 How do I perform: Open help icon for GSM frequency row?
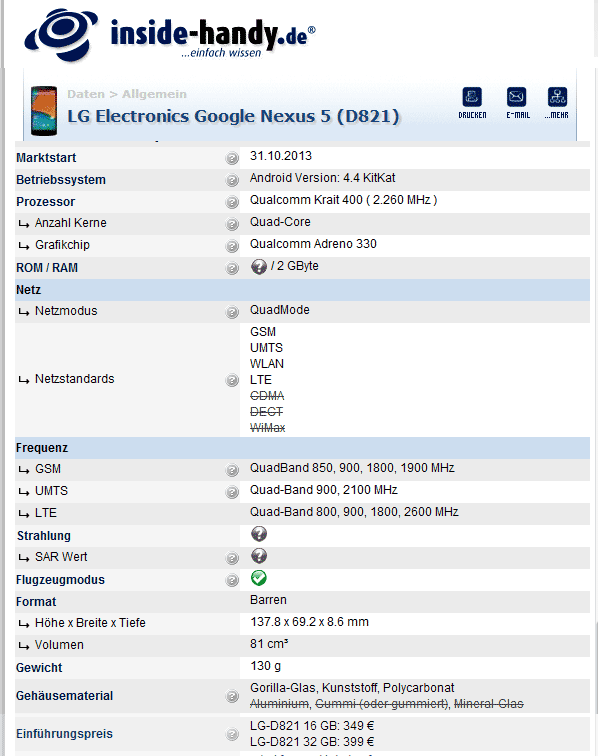[232, 470]
